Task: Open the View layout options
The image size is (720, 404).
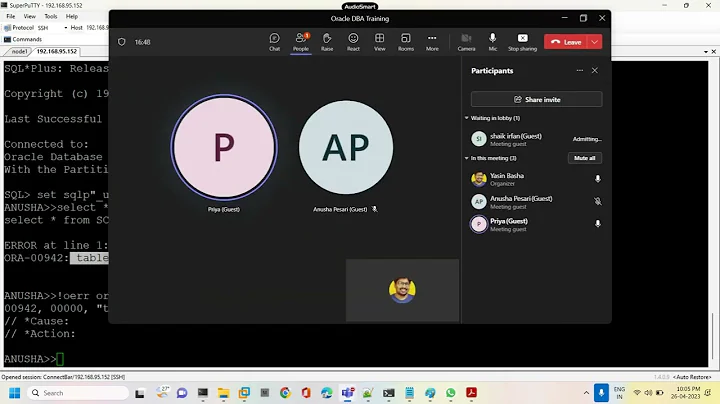Action: pyautogui.click(x=379, y=42)
